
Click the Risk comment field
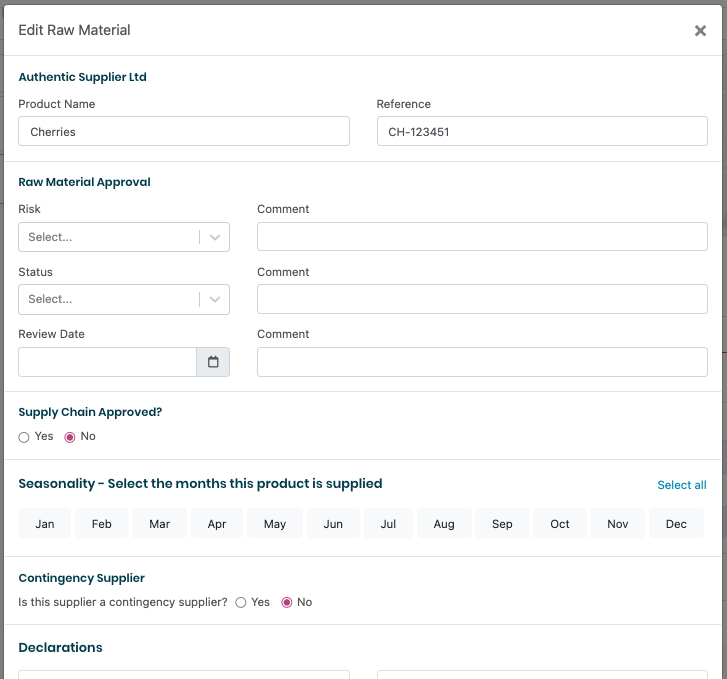482,237
